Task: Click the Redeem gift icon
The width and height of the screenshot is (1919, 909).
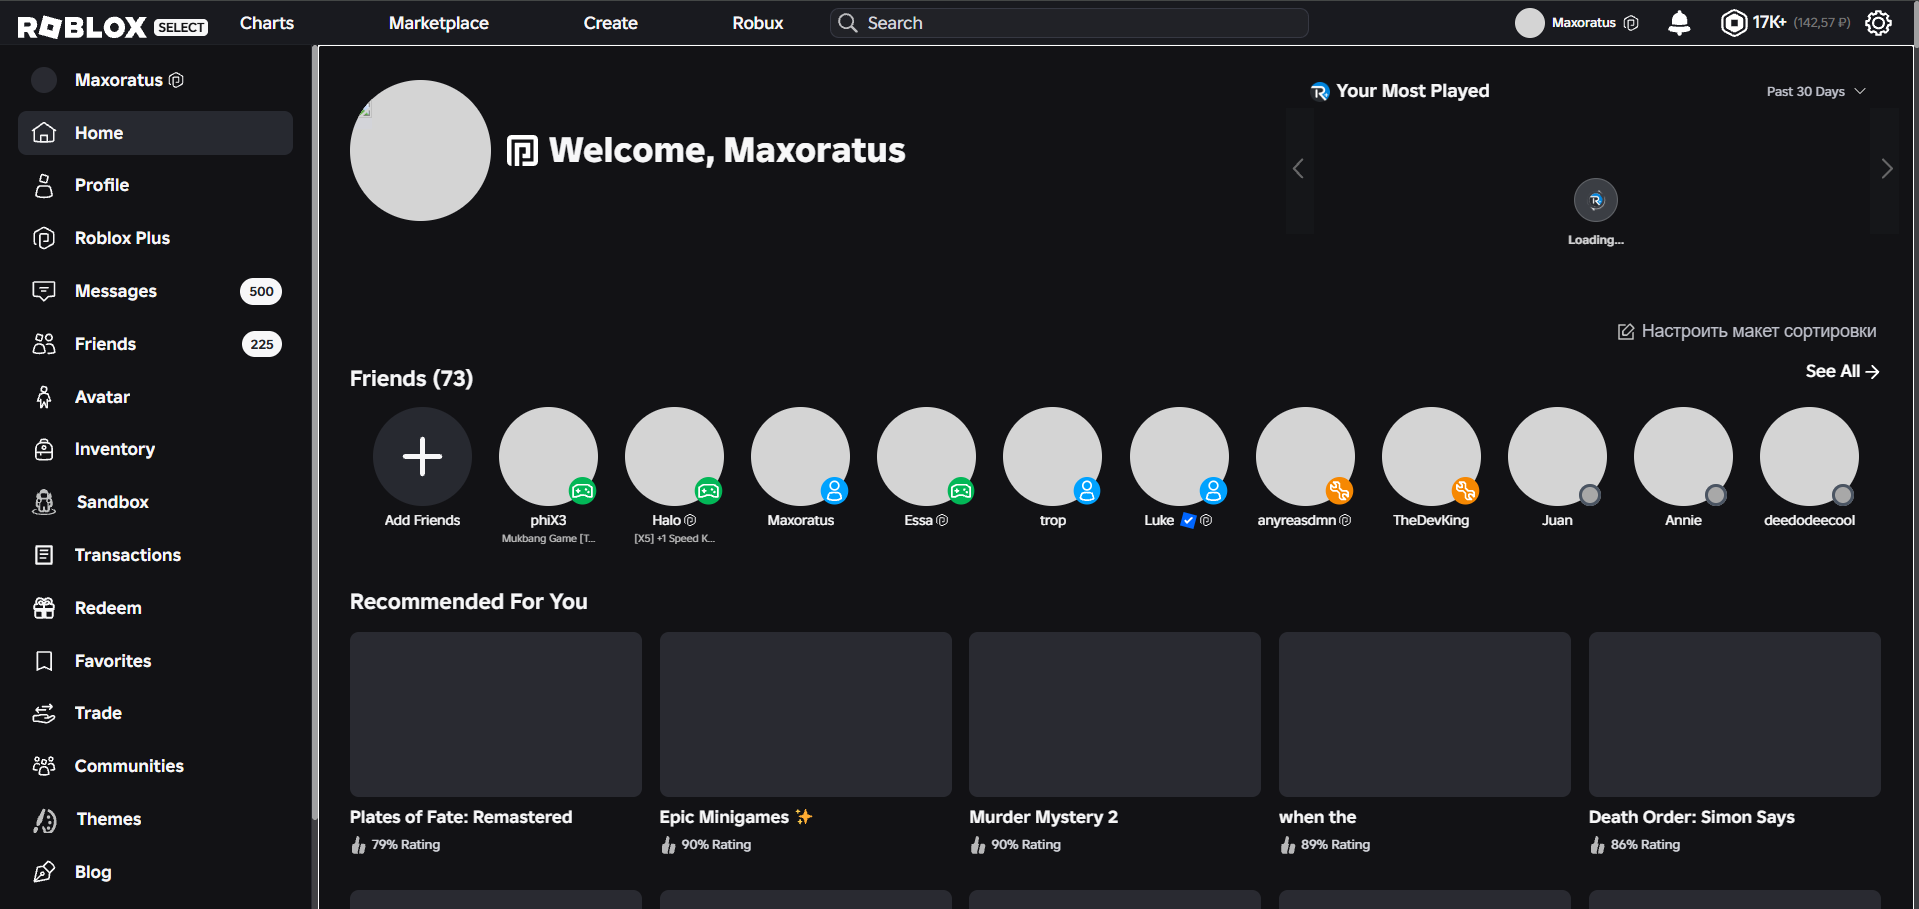Action: pos(44,608)
